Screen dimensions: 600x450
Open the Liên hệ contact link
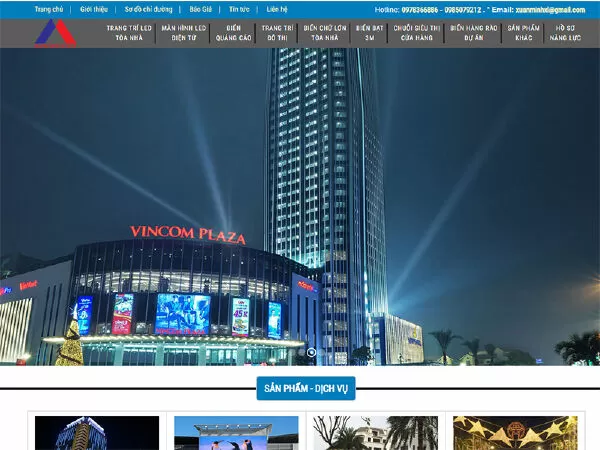point(277,9)
